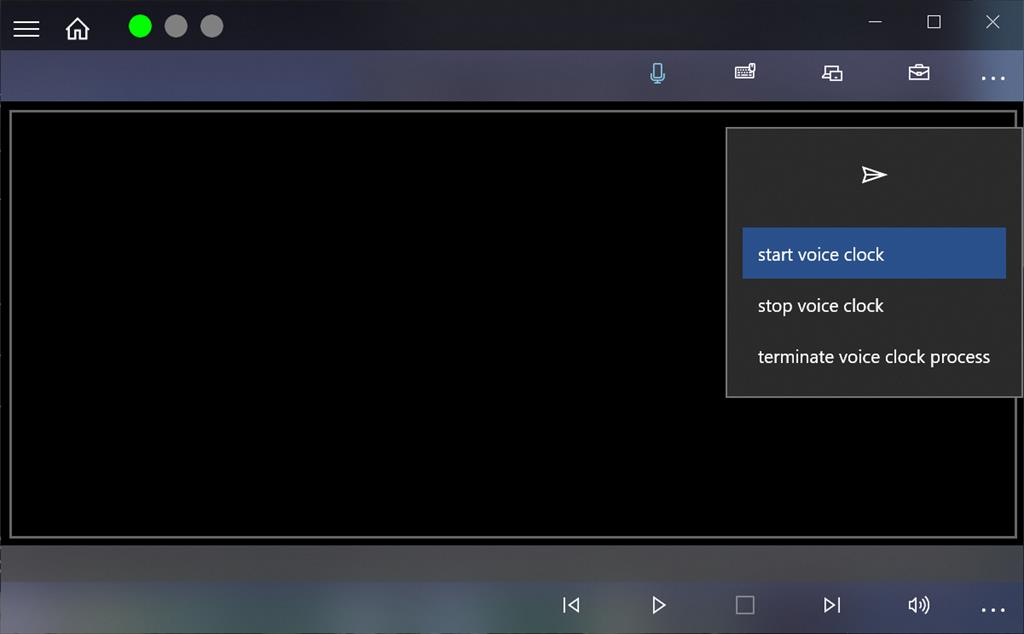The height and width of the screenshot is (634, 1024).
Task: Open the keyboard input icon
Action: (x=745, y=73)
